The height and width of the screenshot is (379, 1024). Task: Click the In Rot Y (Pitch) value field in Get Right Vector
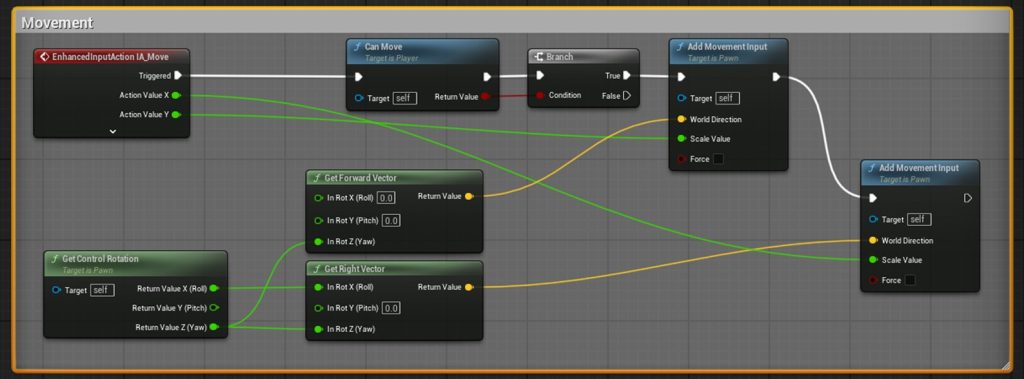pyautogui.click(x=391, y=308)
